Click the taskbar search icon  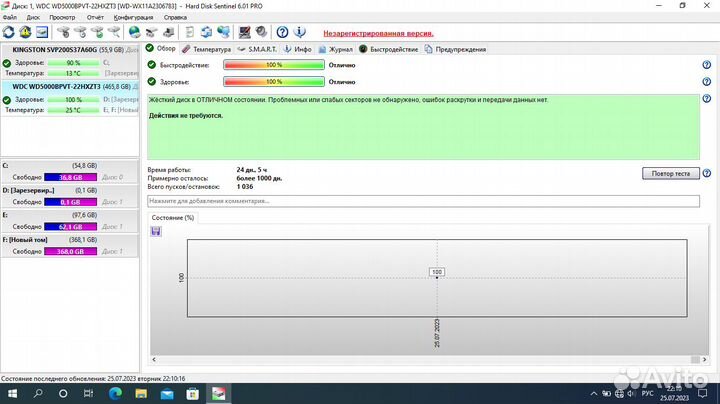pyautogui.click(x=38, y=393)
